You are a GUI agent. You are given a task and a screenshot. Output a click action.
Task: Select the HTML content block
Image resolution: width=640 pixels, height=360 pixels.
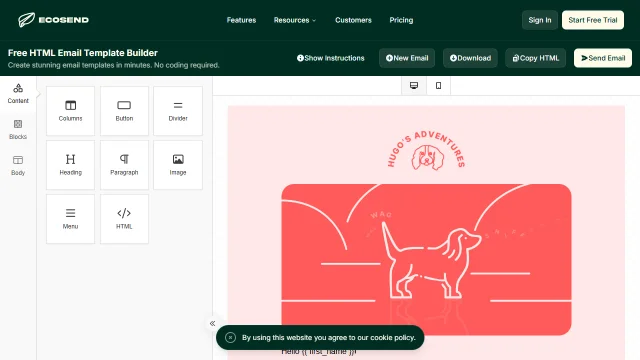tap(124, 219)
